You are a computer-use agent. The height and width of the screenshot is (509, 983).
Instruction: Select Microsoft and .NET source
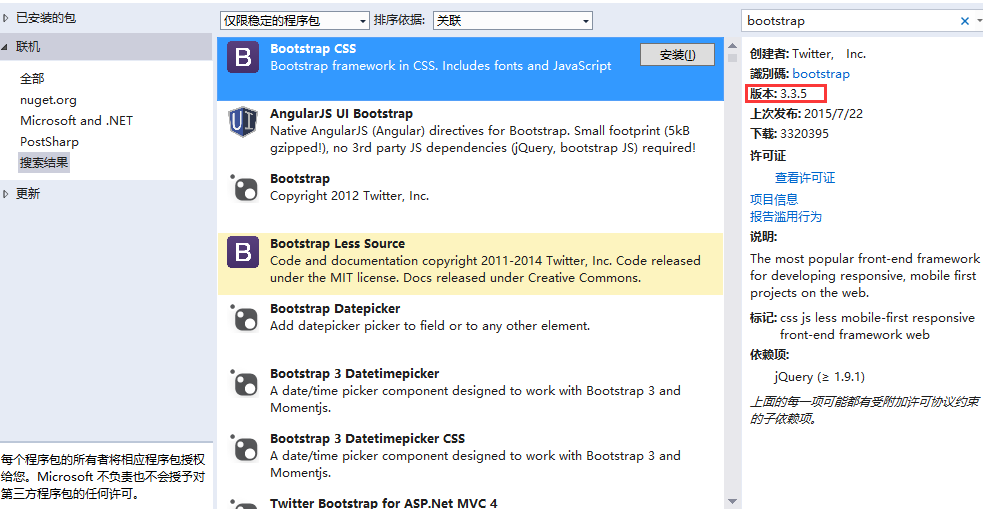(x=76, y=121)
